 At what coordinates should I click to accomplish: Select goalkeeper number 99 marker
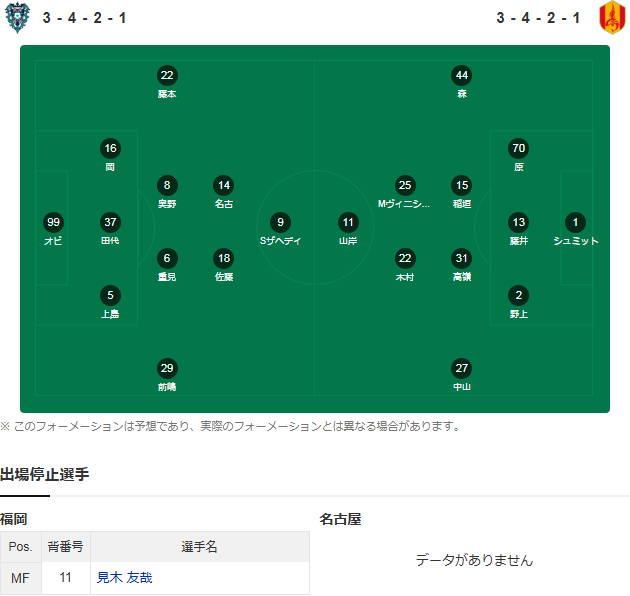(54, 222)
